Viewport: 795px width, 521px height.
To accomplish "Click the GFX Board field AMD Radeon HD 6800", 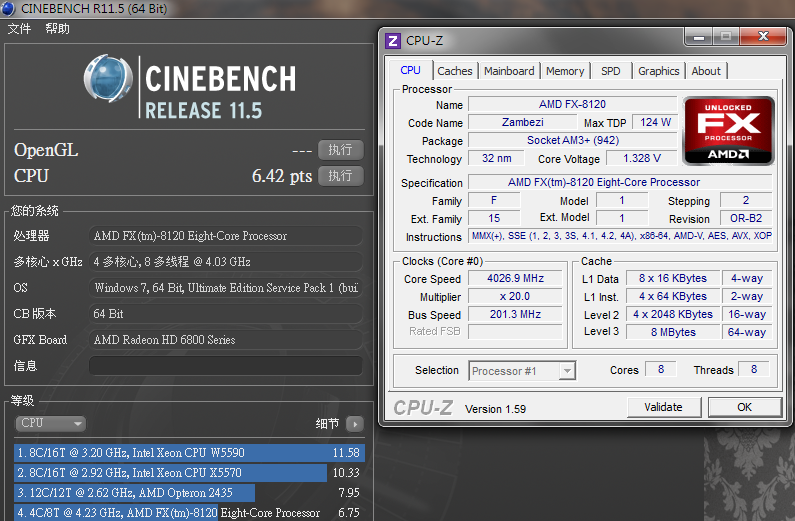I will point(226,340).
